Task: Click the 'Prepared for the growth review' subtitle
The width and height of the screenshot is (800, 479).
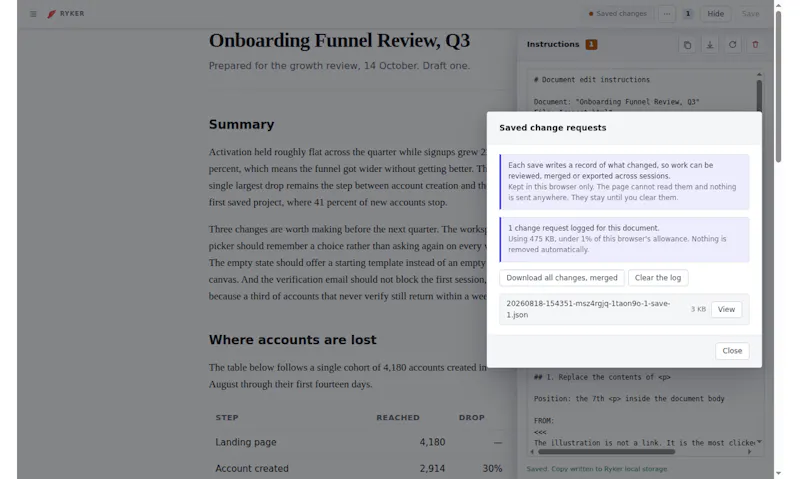Action: [x=339, y=66]
